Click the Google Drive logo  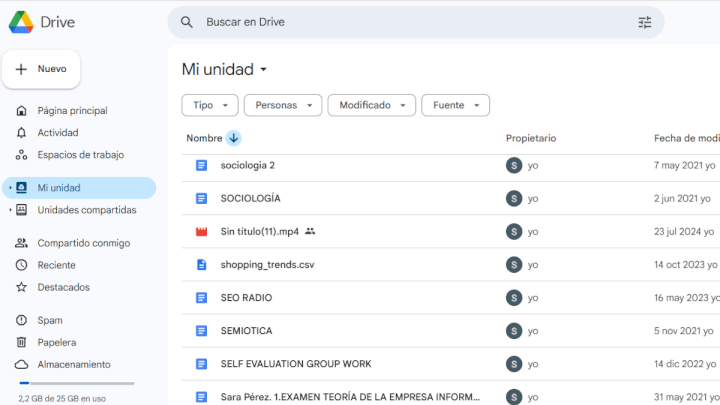pos(21,22)
